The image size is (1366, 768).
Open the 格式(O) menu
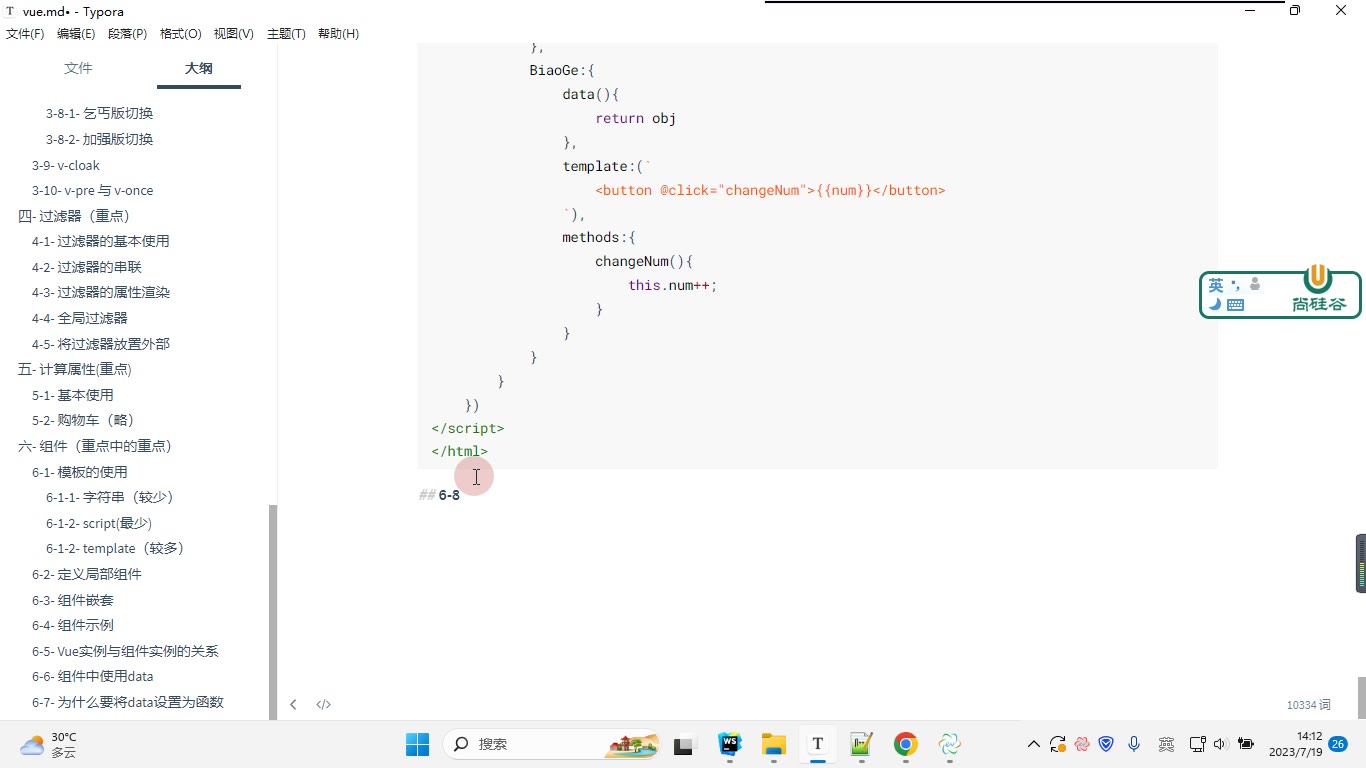tap(181, 34)
